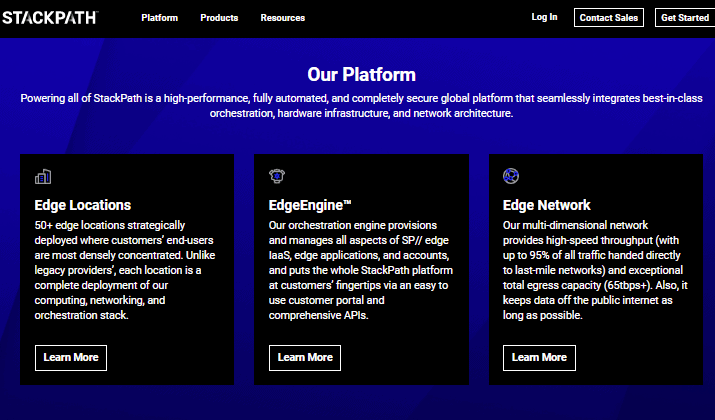Screen dimensions: 715x420
Task: Open the Resources menu
Action: [x=283, y=18]
